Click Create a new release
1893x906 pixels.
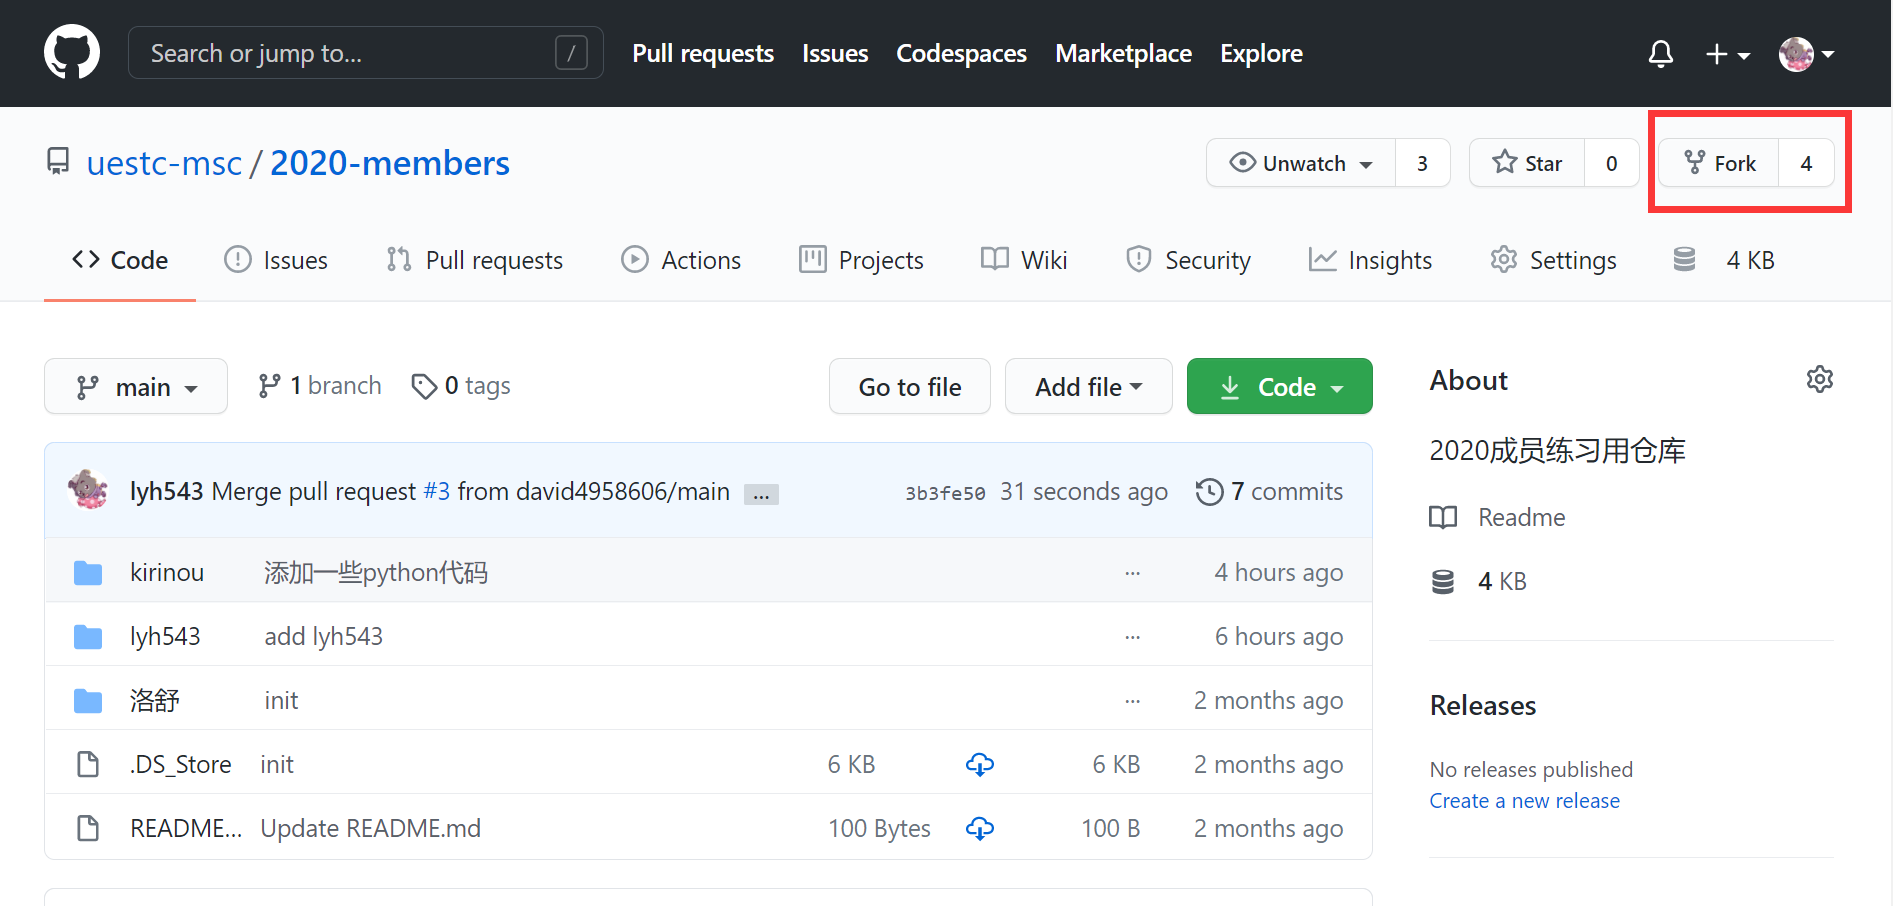(1524, 800)
